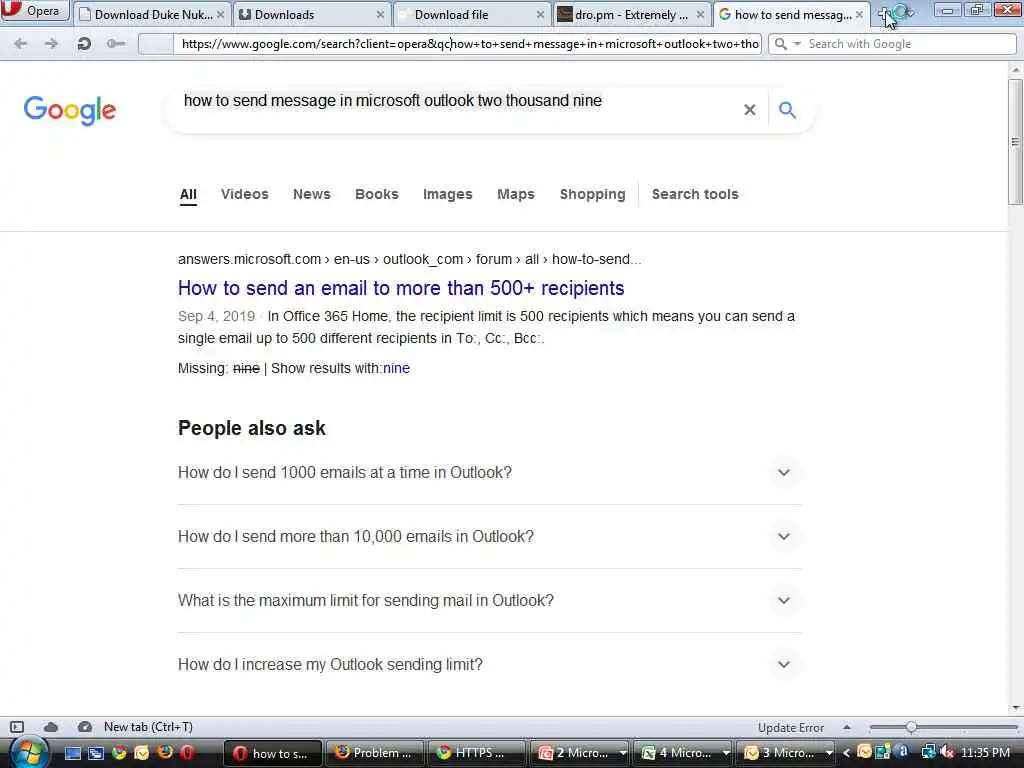
Task: Select the Shopping results tab
Action: click(x=592, y=195)
